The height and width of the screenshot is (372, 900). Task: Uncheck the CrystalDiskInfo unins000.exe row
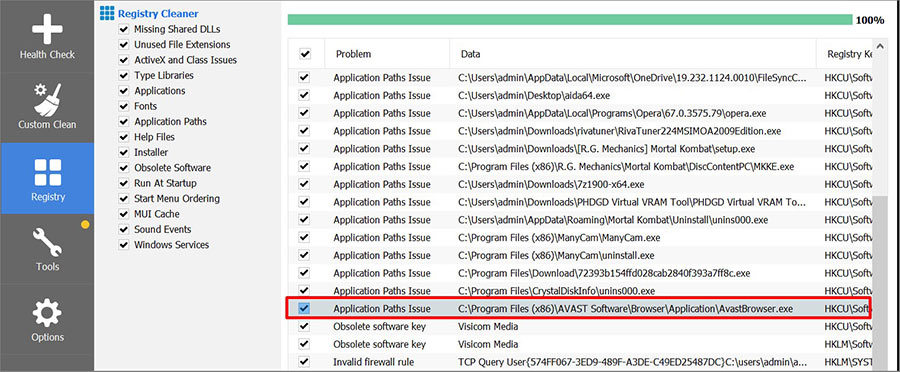[x=304, y=291]
